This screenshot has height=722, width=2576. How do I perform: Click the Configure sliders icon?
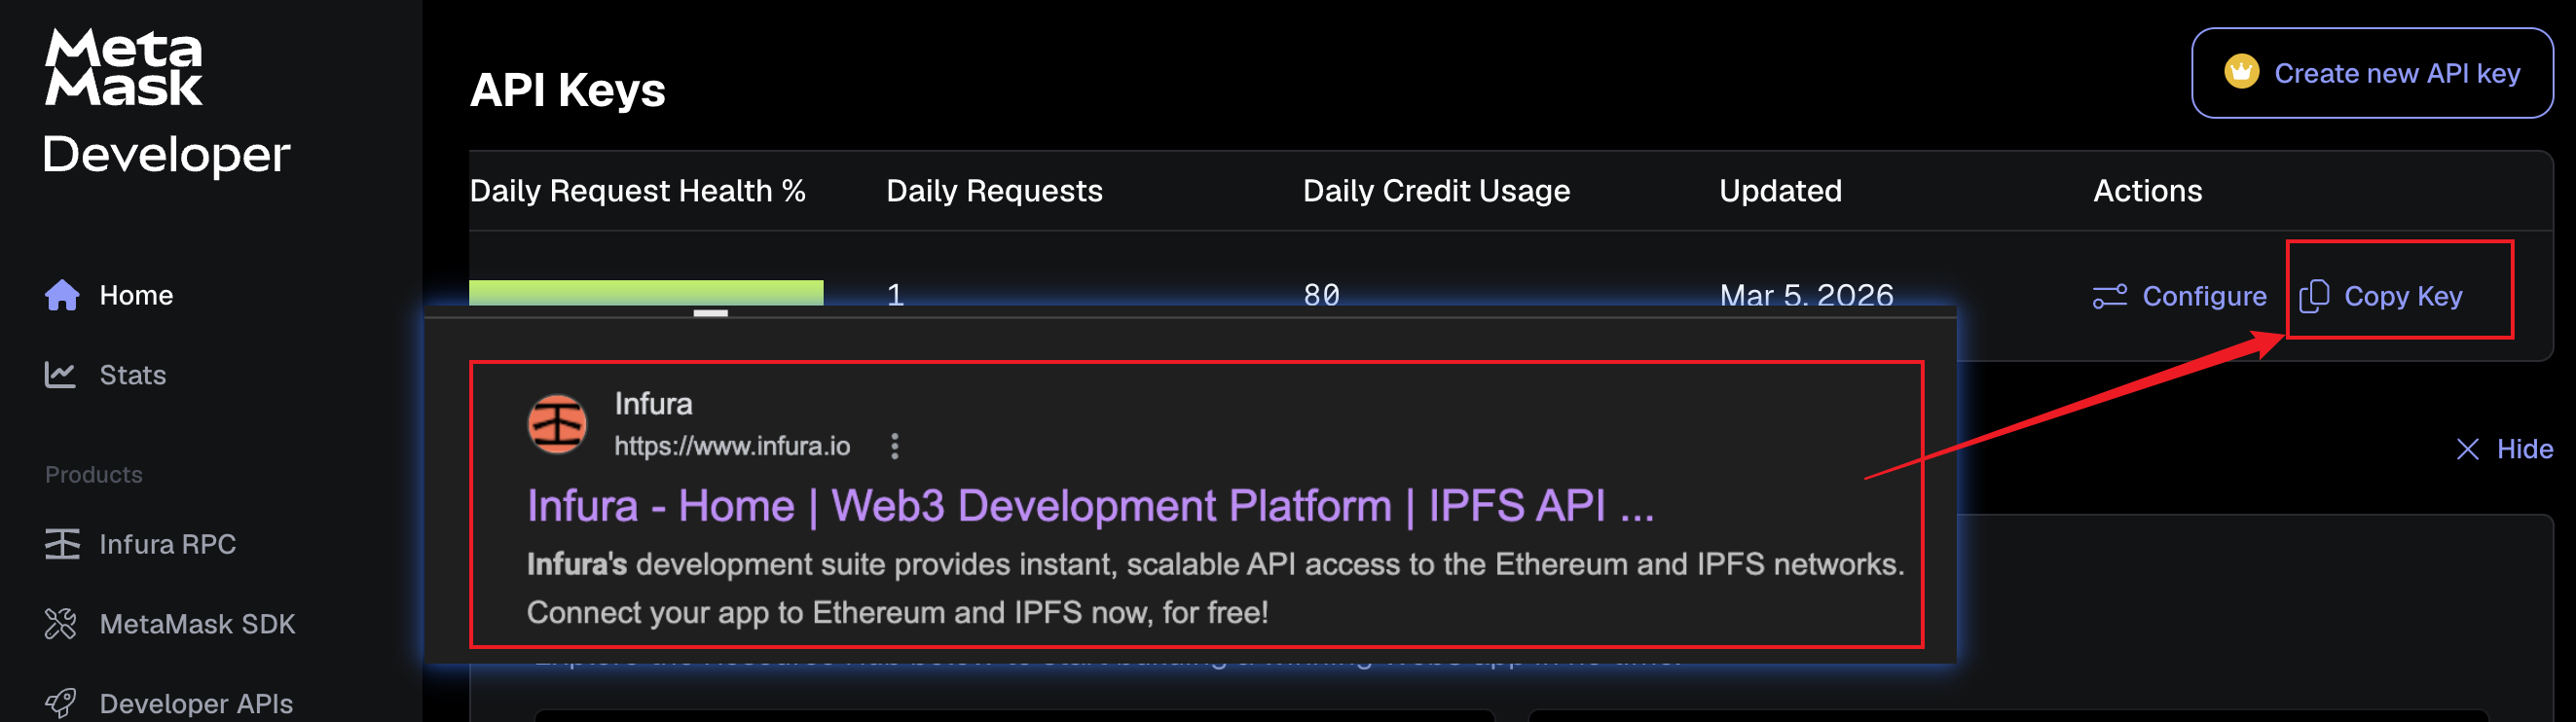pyautogui.click(x=2110, y=296)
